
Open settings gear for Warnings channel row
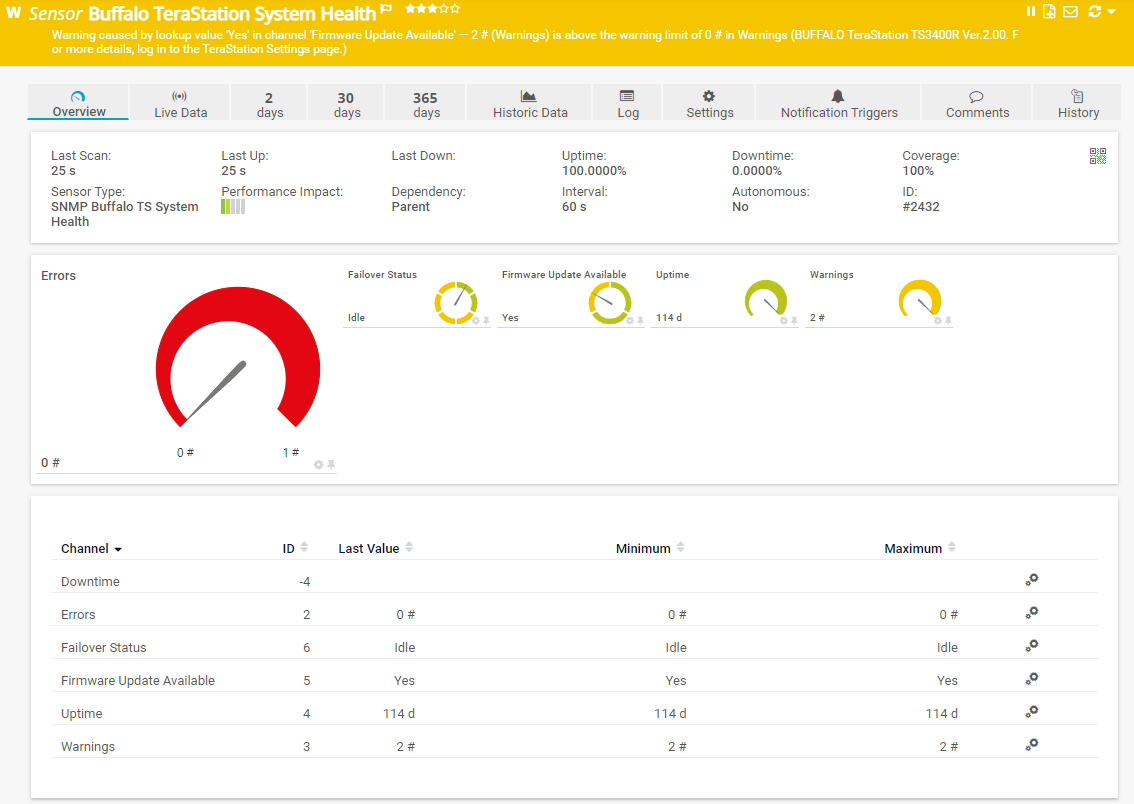click(1032, 745)
